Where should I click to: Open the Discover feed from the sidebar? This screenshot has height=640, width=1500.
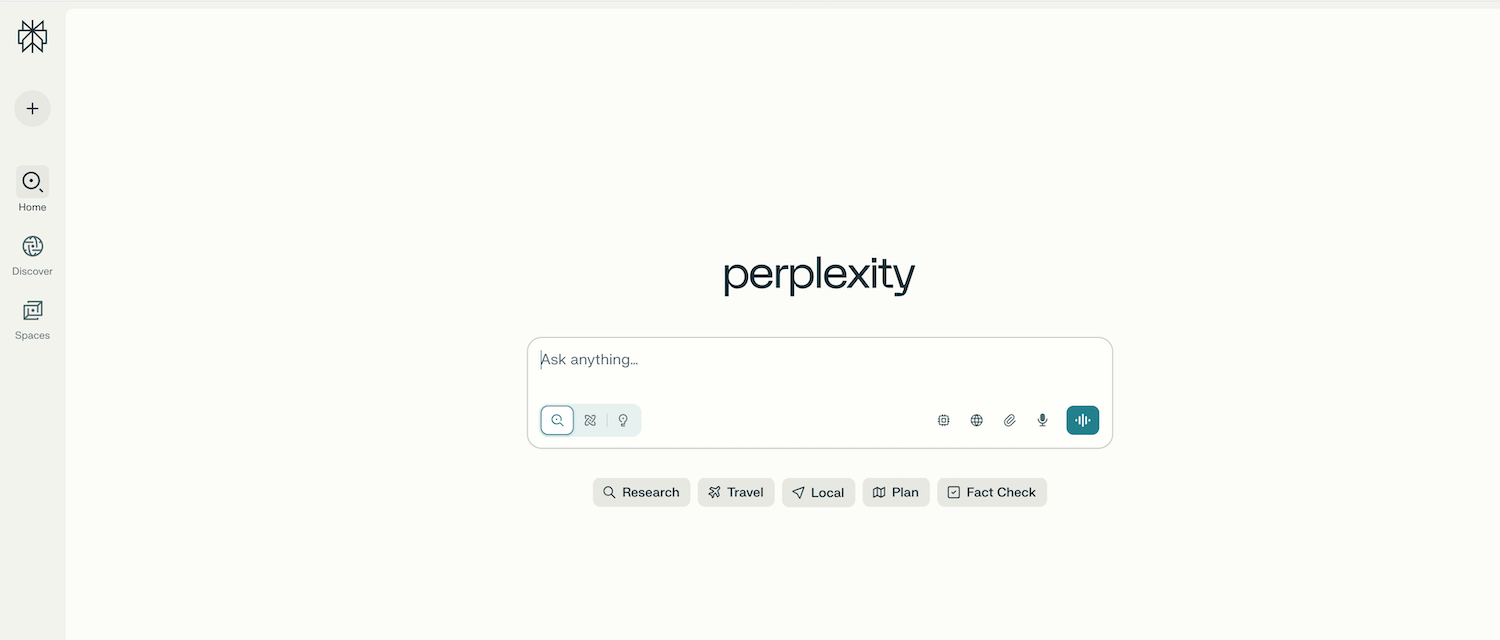point(32,247)
